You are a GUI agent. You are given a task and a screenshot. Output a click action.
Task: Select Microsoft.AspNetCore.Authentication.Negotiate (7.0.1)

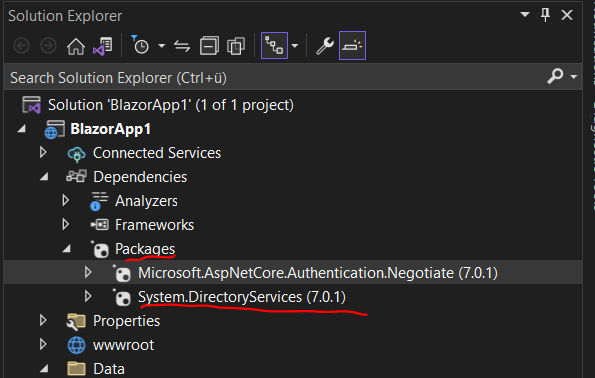318,273
